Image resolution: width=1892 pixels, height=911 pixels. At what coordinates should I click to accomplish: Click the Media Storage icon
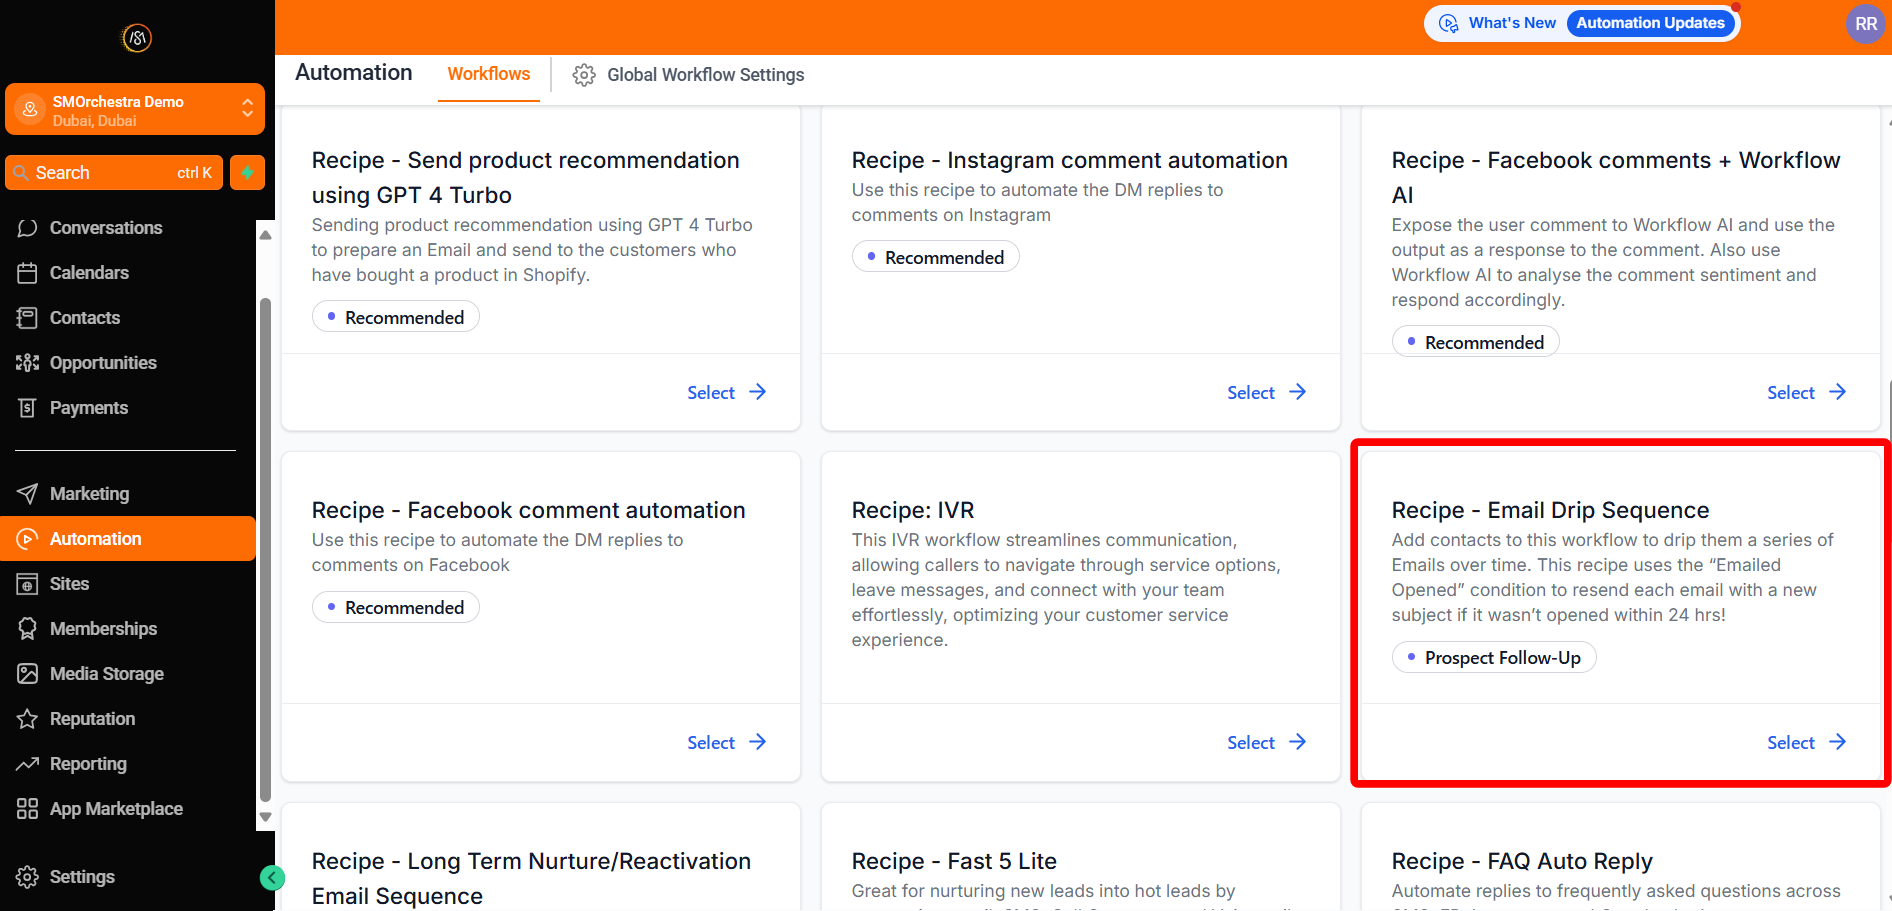27,674
